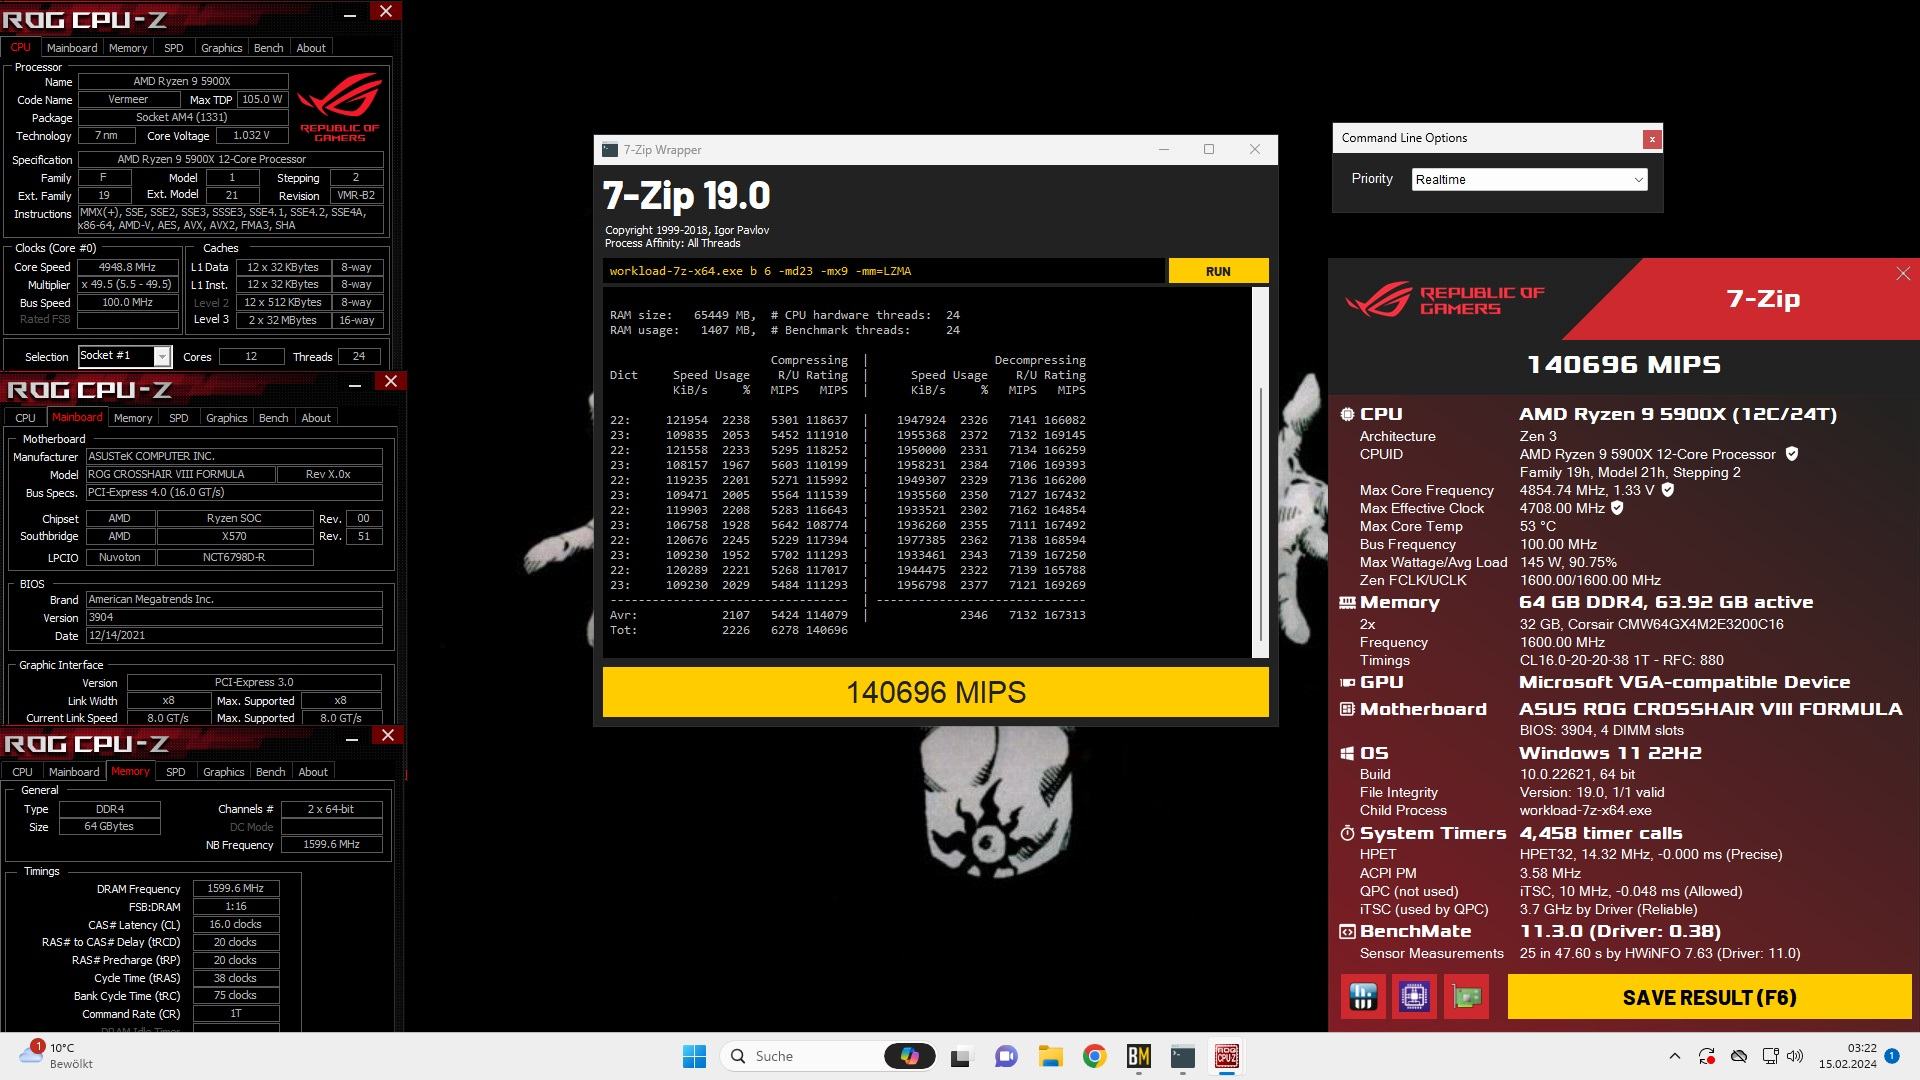Screen dimensions: 1920x1080
Task: Switch to BenchMate on the taskbar
Action: 1138,1056
